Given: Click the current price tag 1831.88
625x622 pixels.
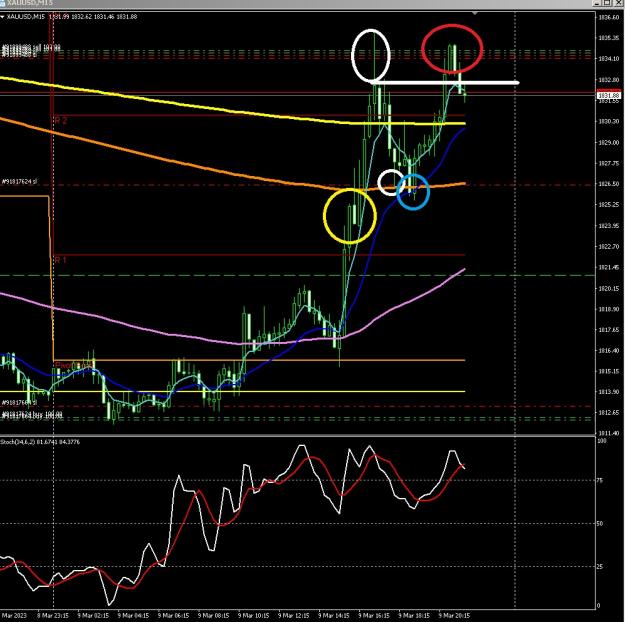Looking at the screenshot, I should point(609,96).
